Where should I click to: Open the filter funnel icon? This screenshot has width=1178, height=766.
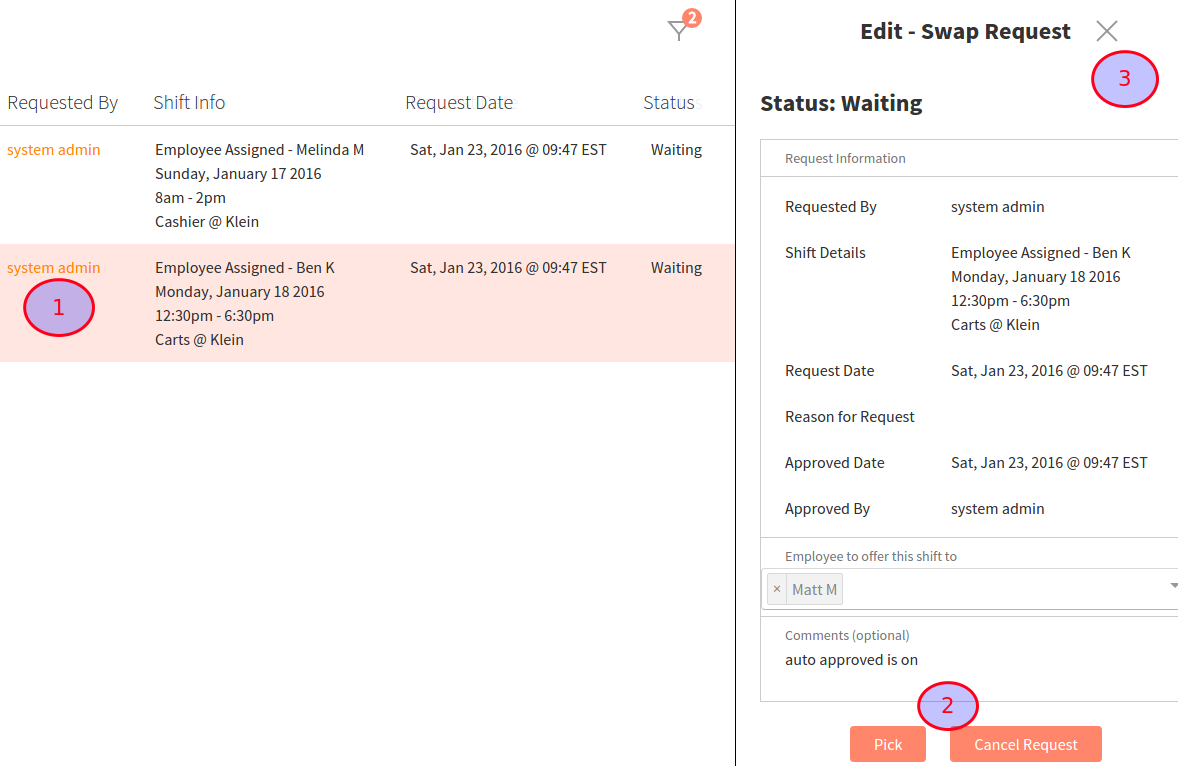[679, 31]
